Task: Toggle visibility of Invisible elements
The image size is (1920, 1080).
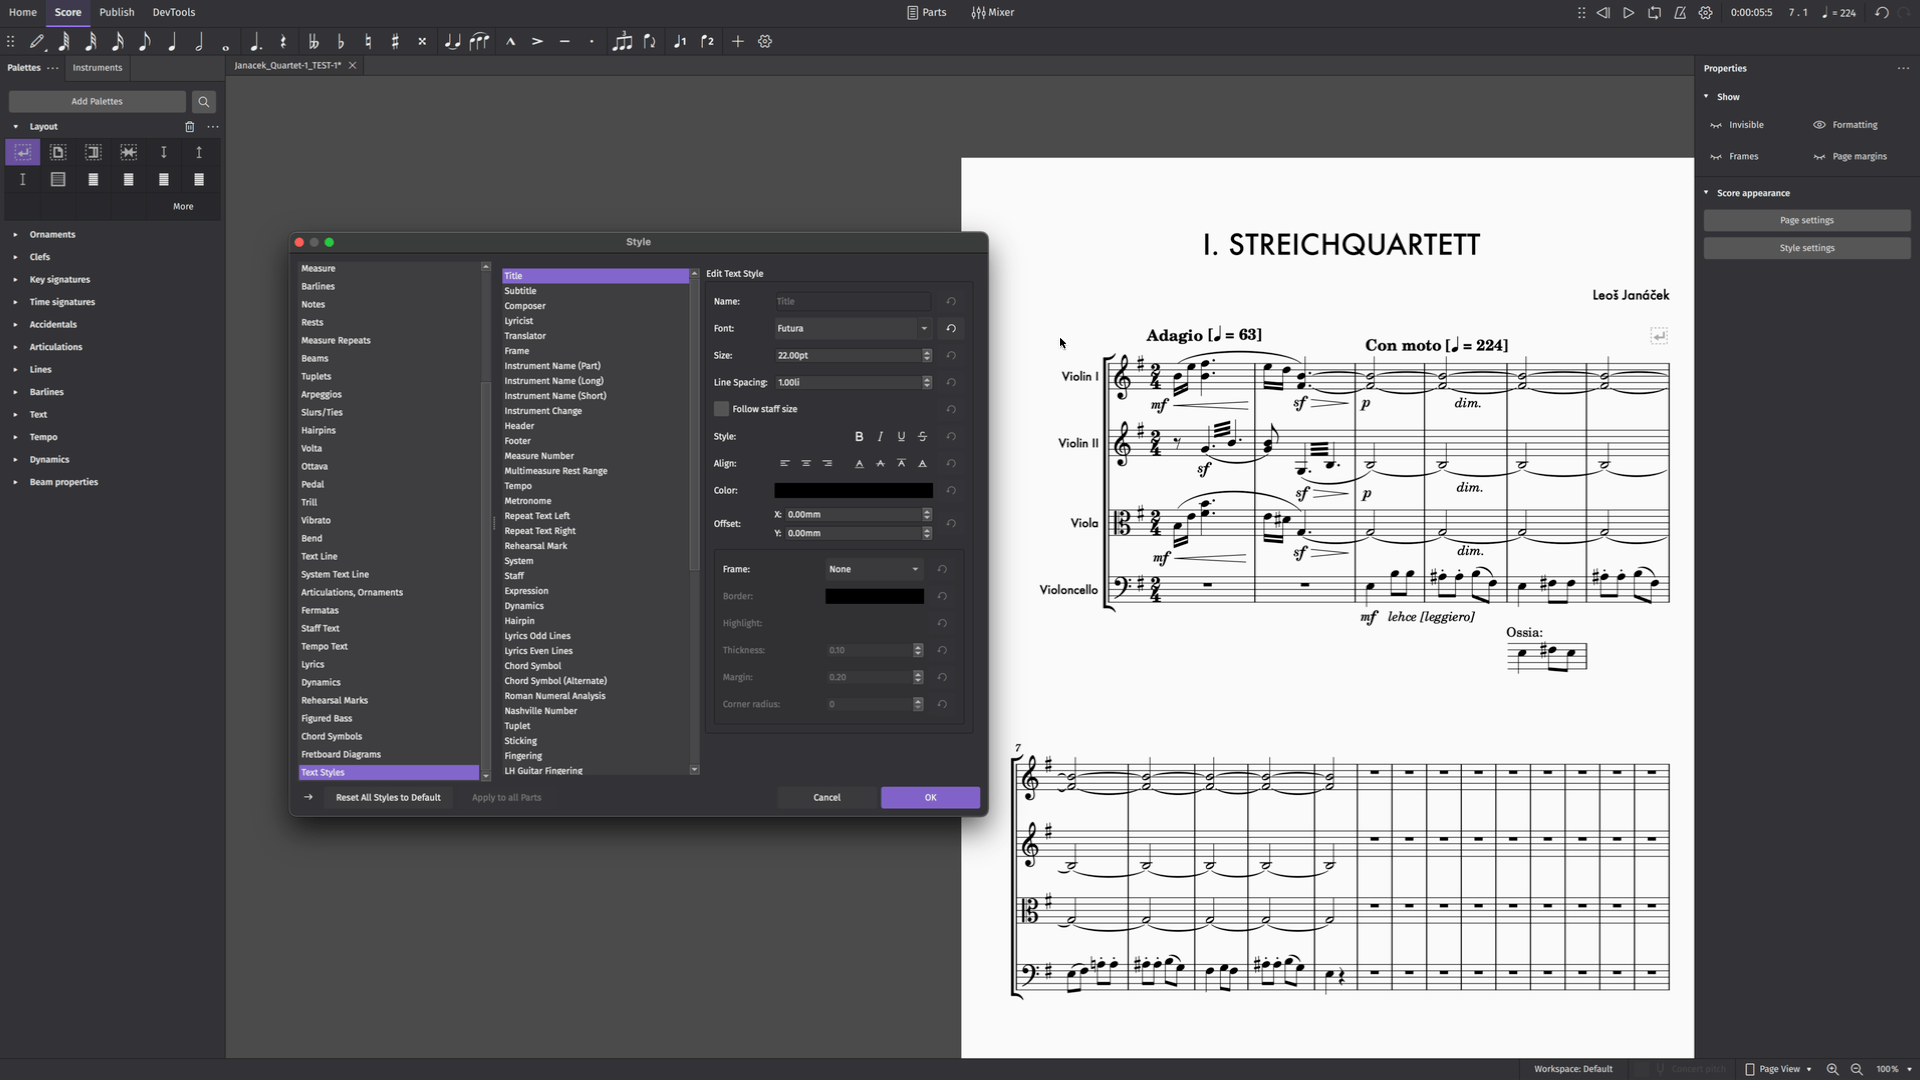Action: [x=1737, y=124]
